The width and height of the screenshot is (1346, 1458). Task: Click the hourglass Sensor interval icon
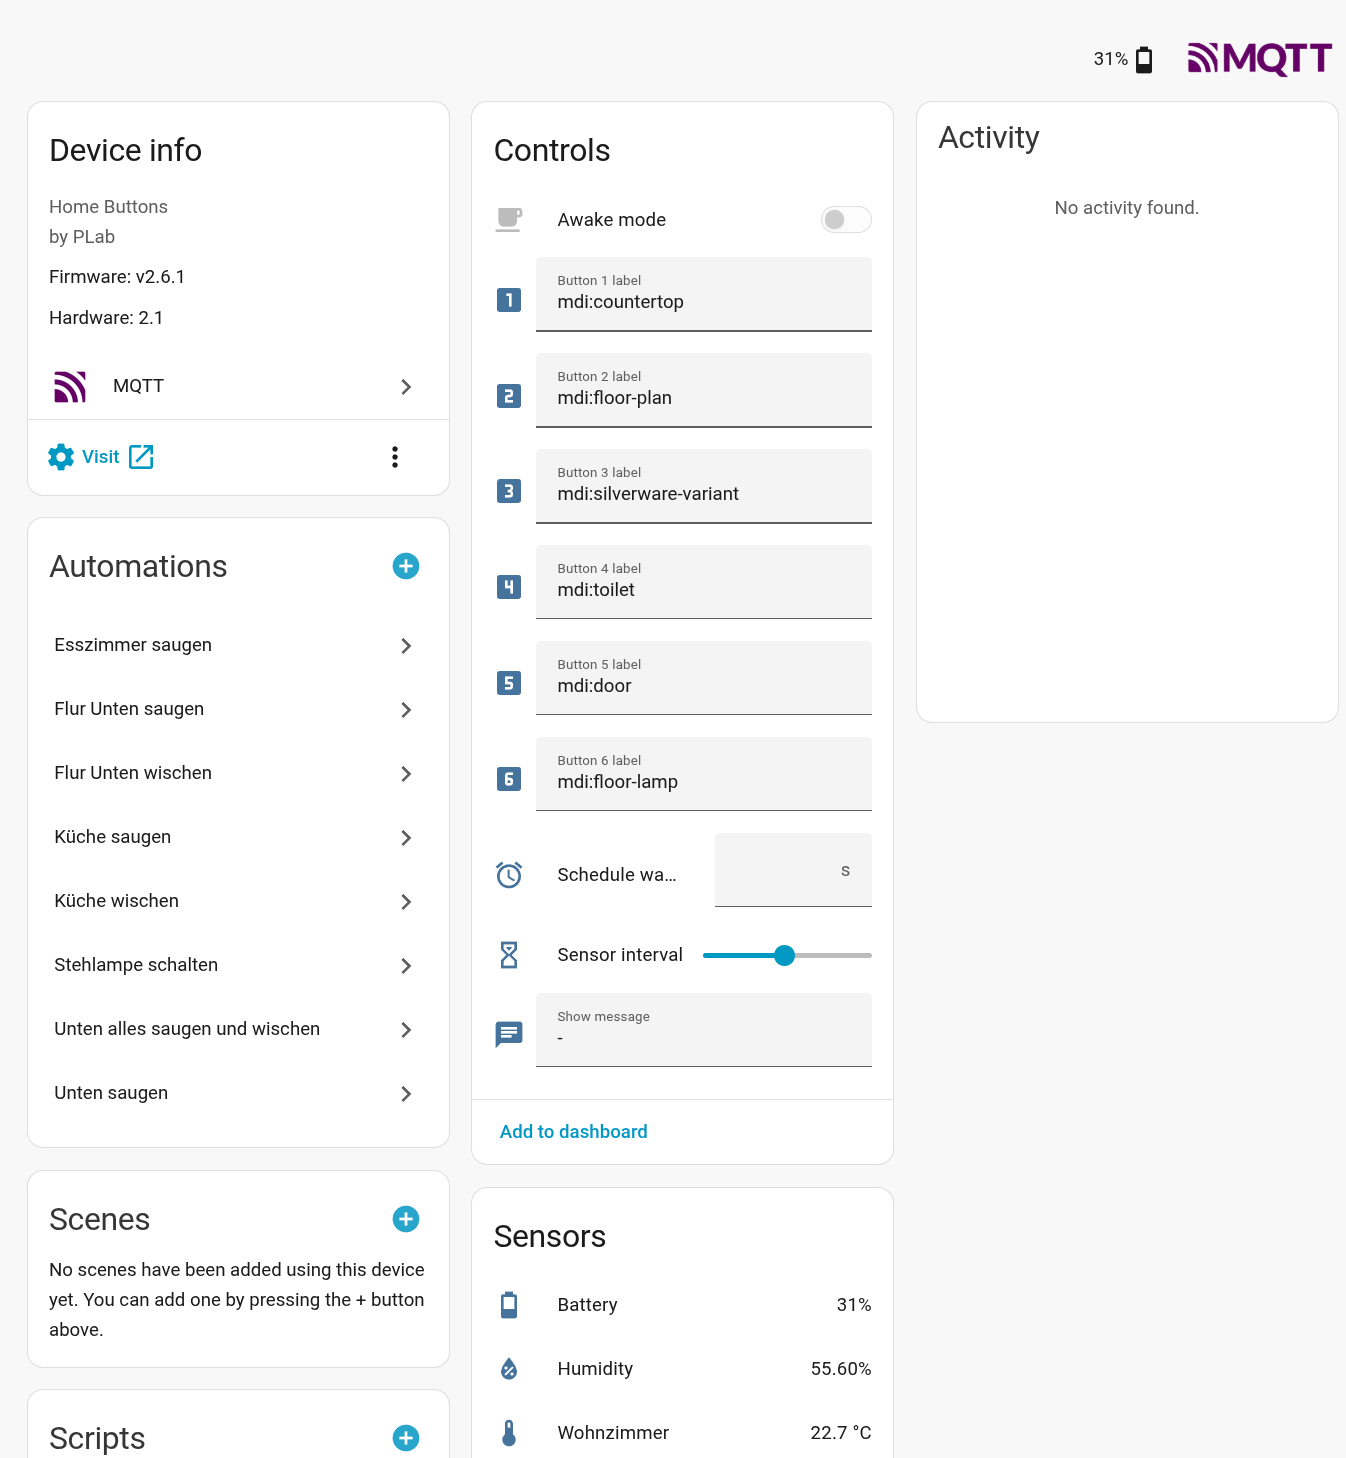(509, 955)
